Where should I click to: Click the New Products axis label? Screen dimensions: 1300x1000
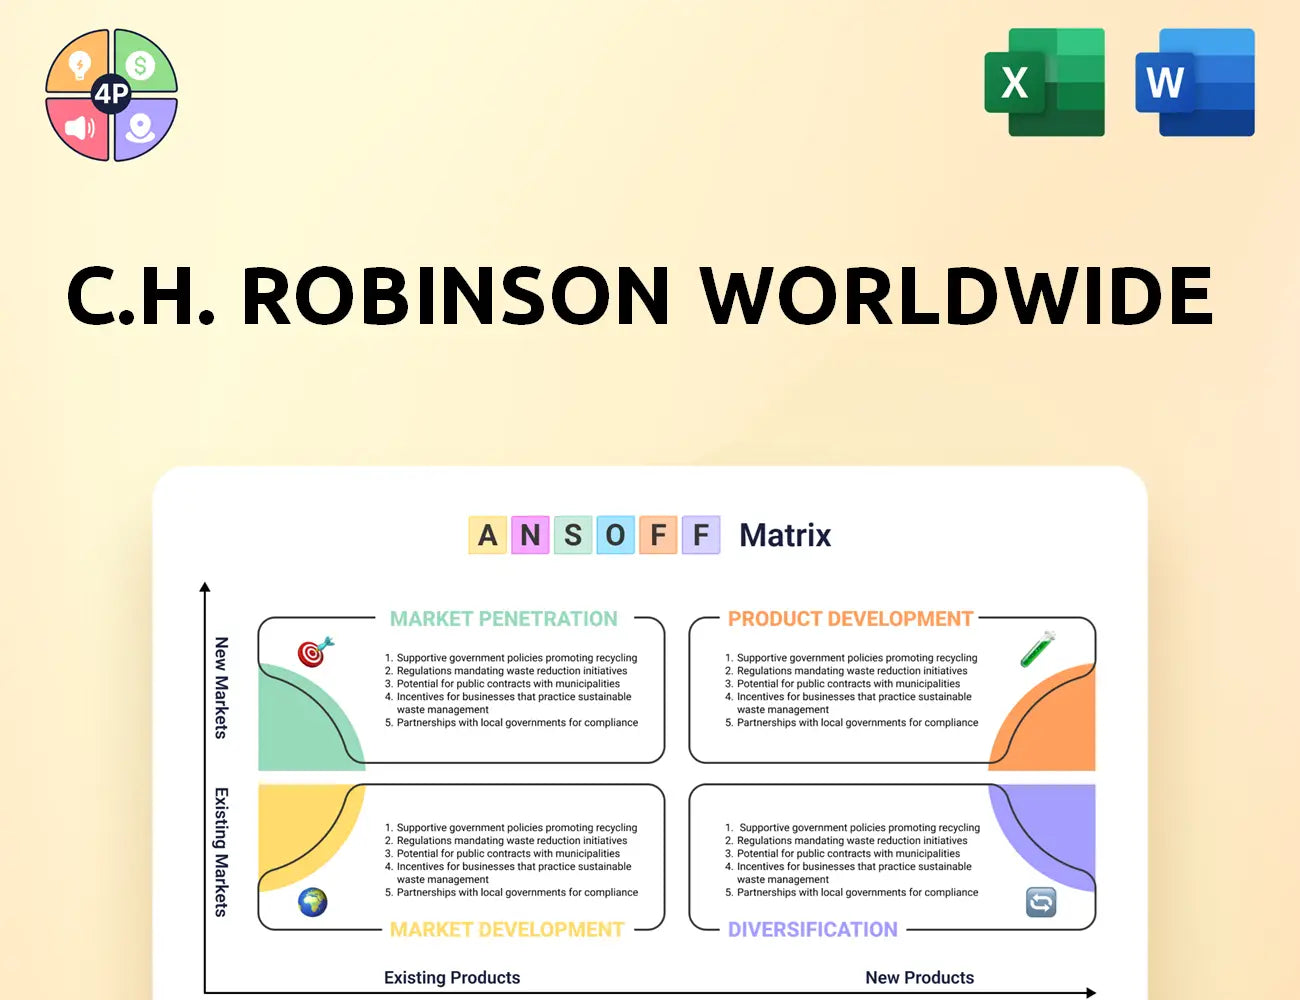(x=920, y=977)
